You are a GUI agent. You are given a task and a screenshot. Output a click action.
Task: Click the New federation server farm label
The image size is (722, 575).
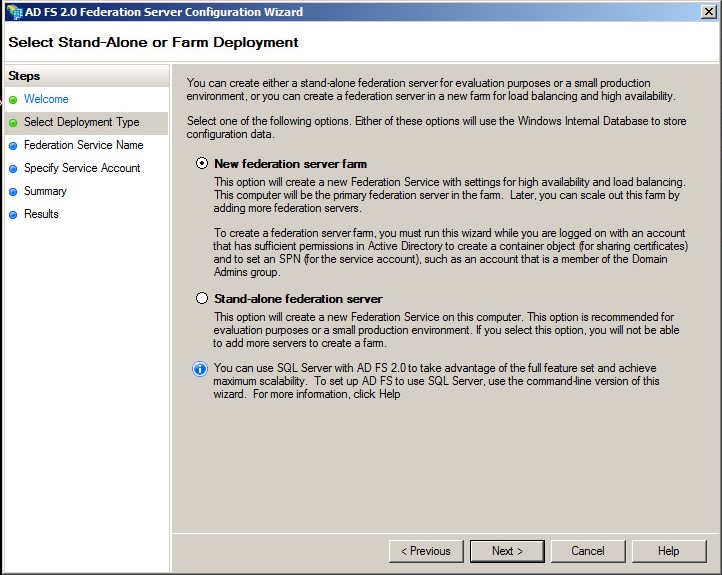click(291, 164)
